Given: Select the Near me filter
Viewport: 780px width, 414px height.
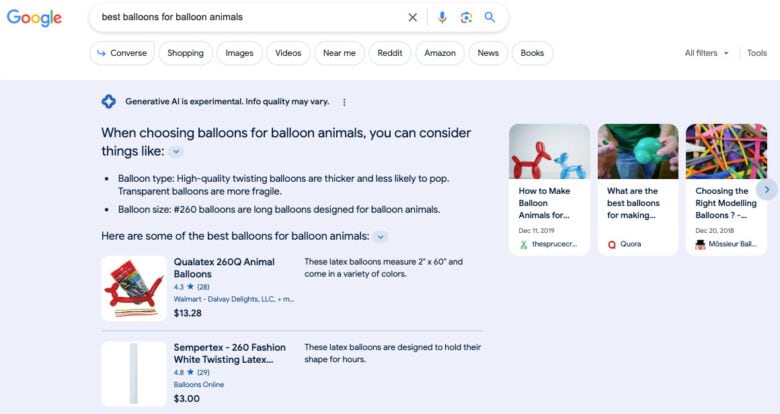Looking at the screenshot, I should (339, 53).
